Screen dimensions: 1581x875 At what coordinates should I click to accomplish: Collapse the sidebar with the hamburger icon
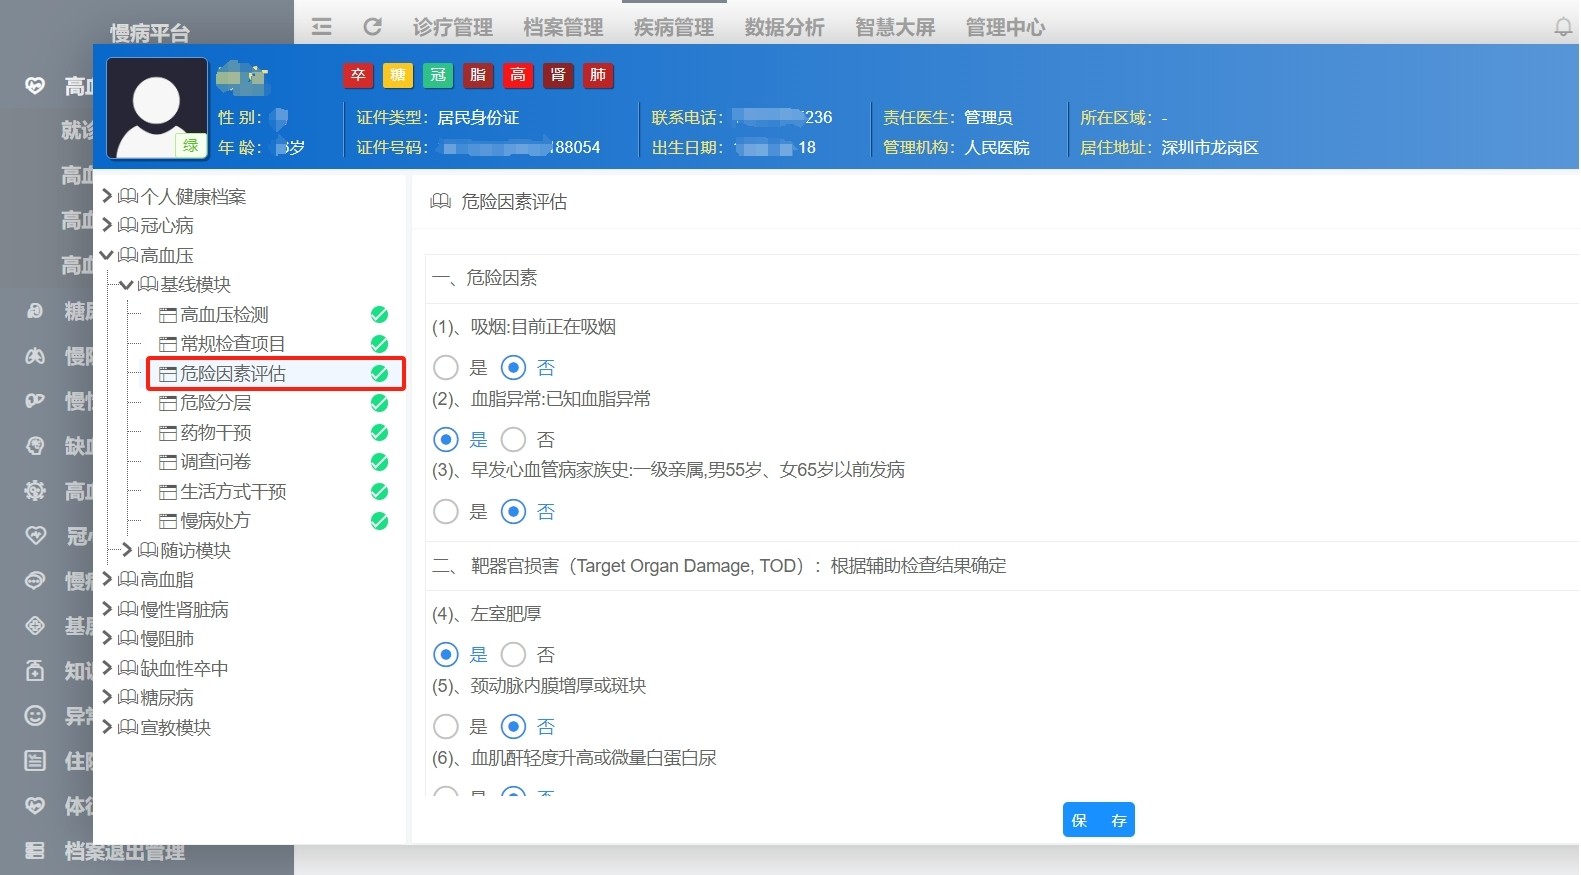click(x=321, y=27)
